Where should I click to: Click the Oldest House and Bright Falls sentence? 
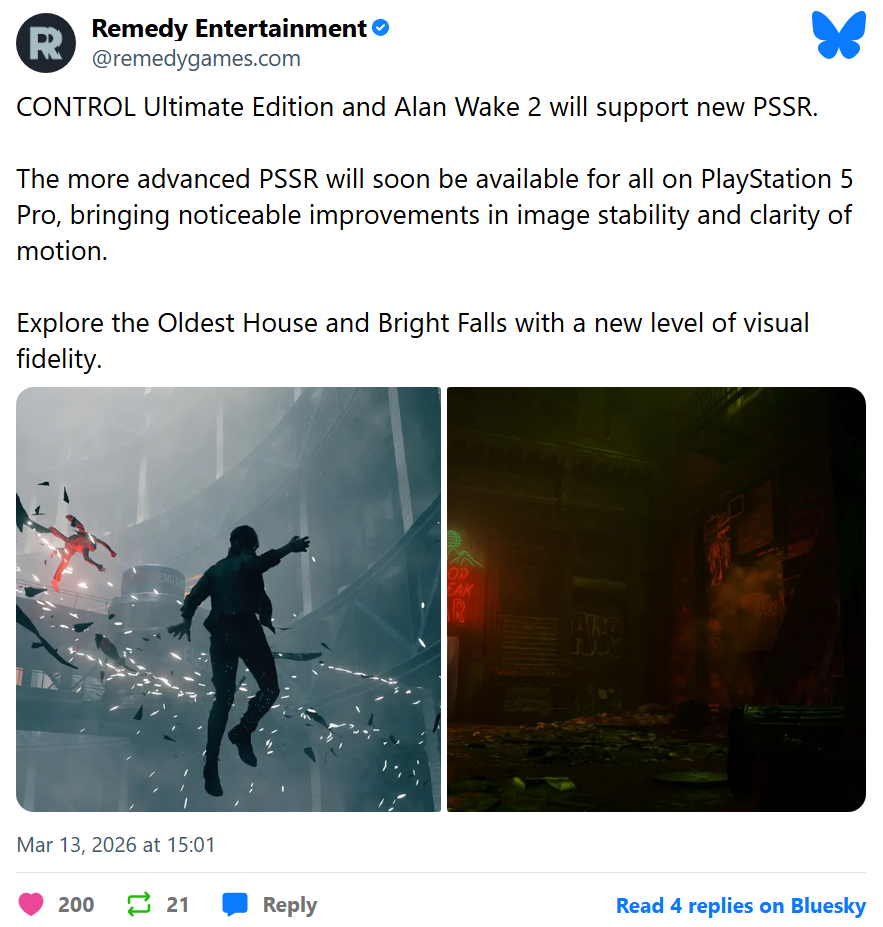point(413,341)
